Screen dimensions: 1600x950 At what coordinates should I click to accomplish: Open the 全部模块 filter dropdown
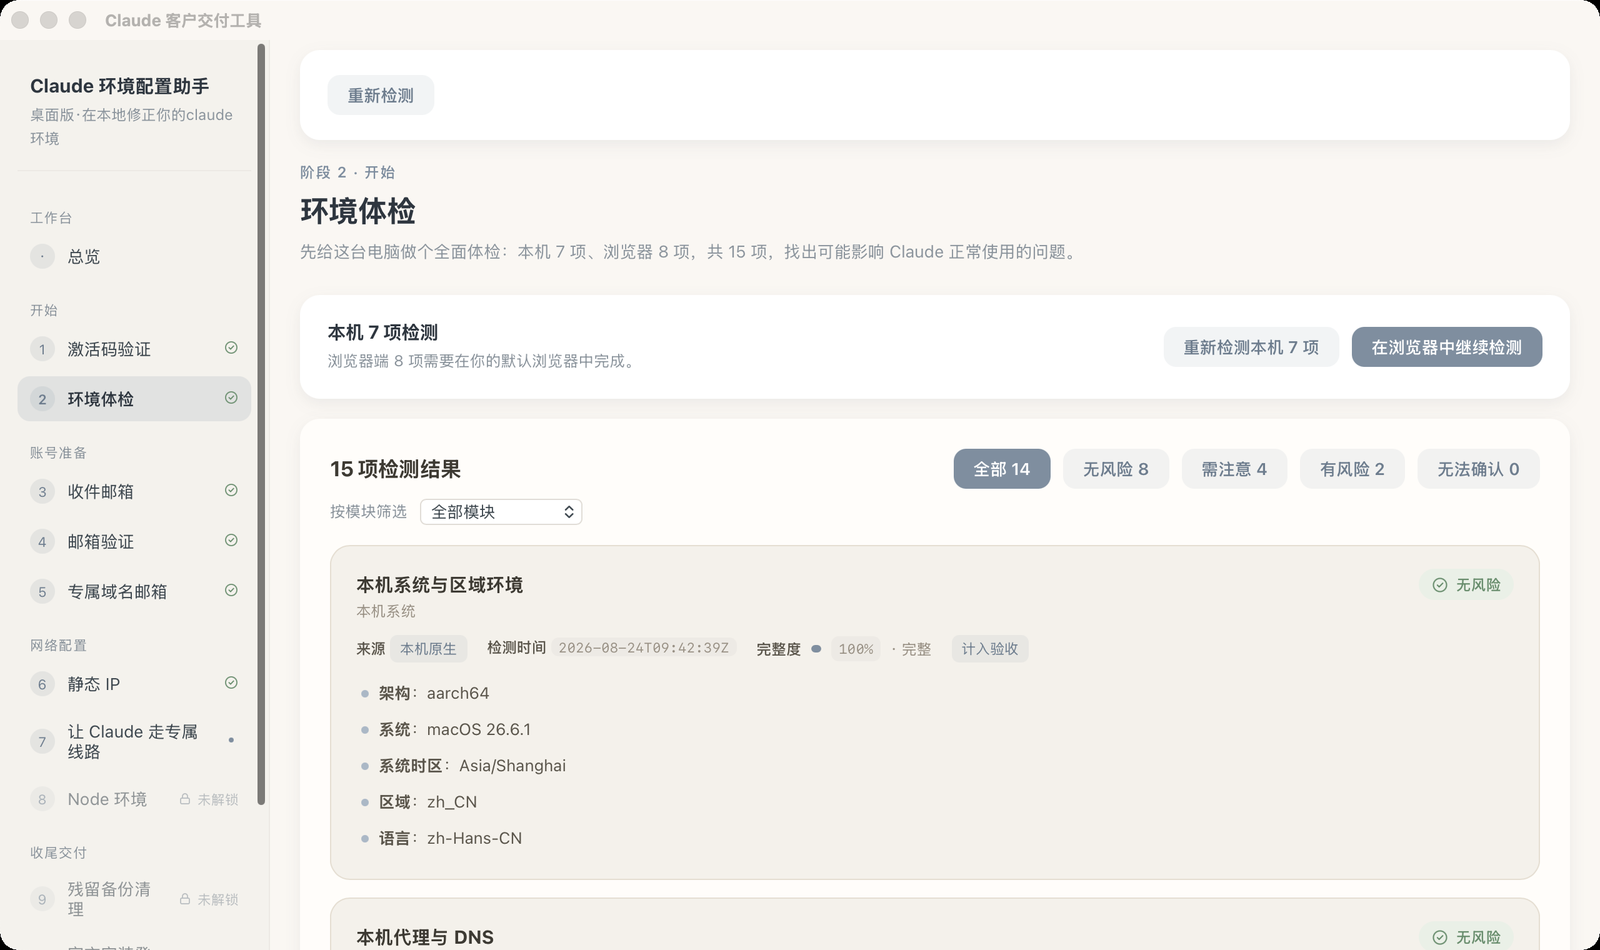click(x=501, y=512)
